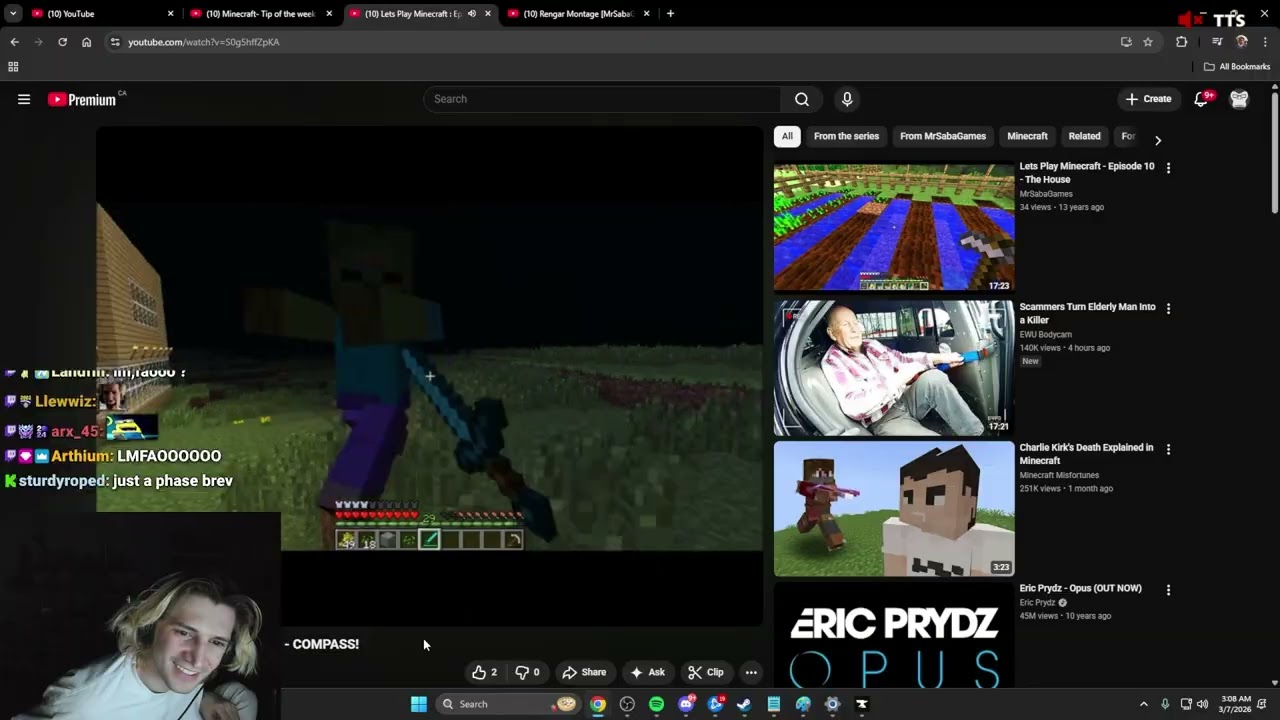Click the search magnifier button
The height and width of the screenshot is (720, 1280).
802,99
